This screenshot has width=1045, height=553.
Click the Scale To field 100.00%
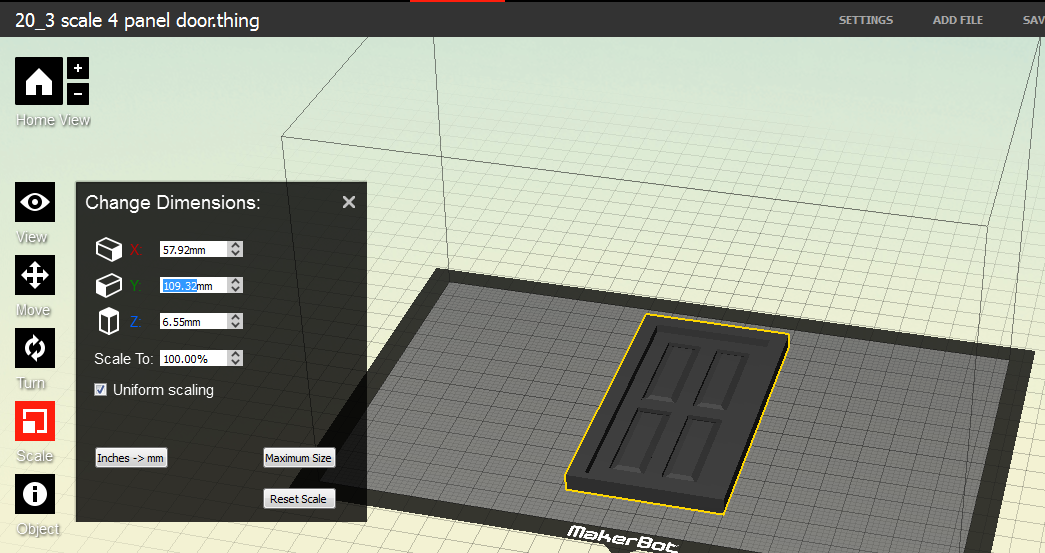pyautogui.click(x=194, y=358)
